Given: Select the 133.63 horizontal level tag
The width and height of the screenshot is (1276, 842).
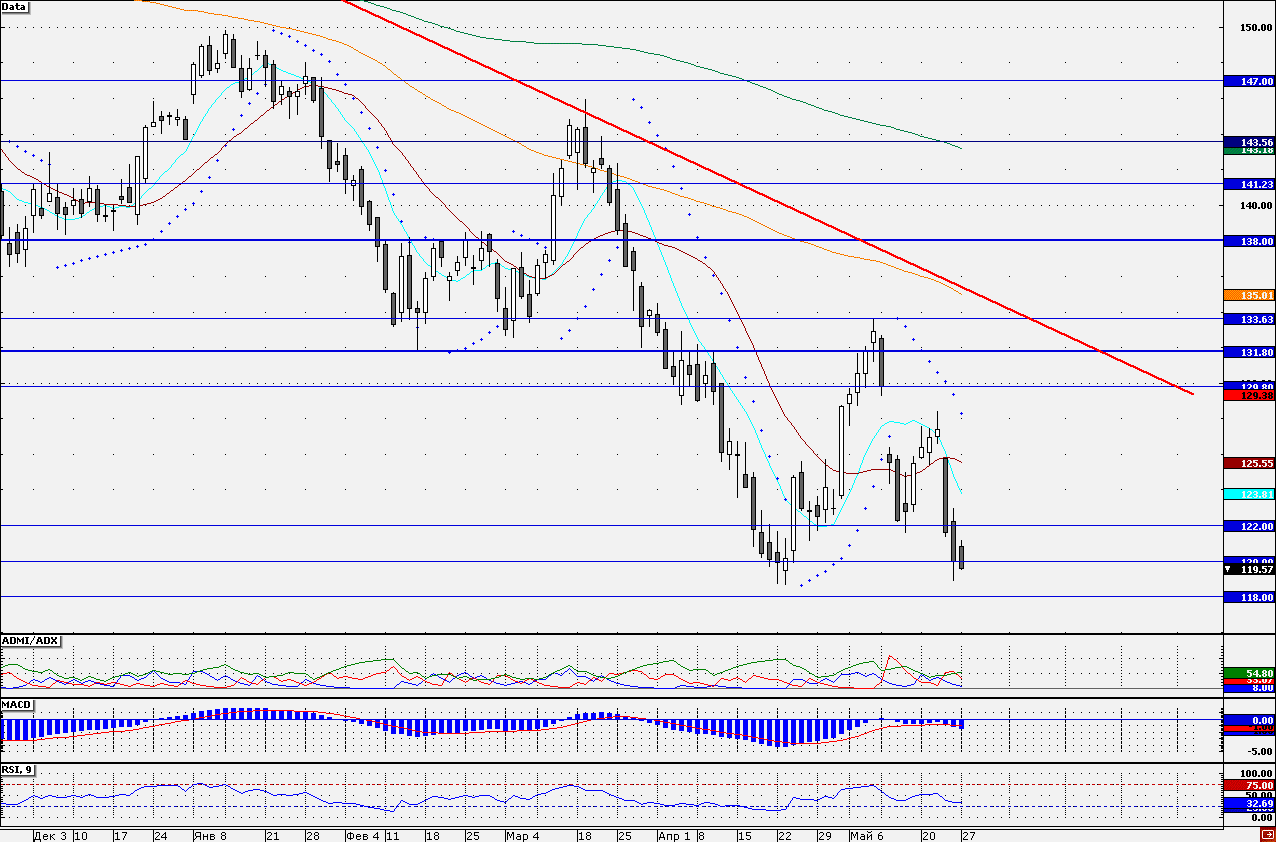Looking at the screenshot, I should [1250, 320].
